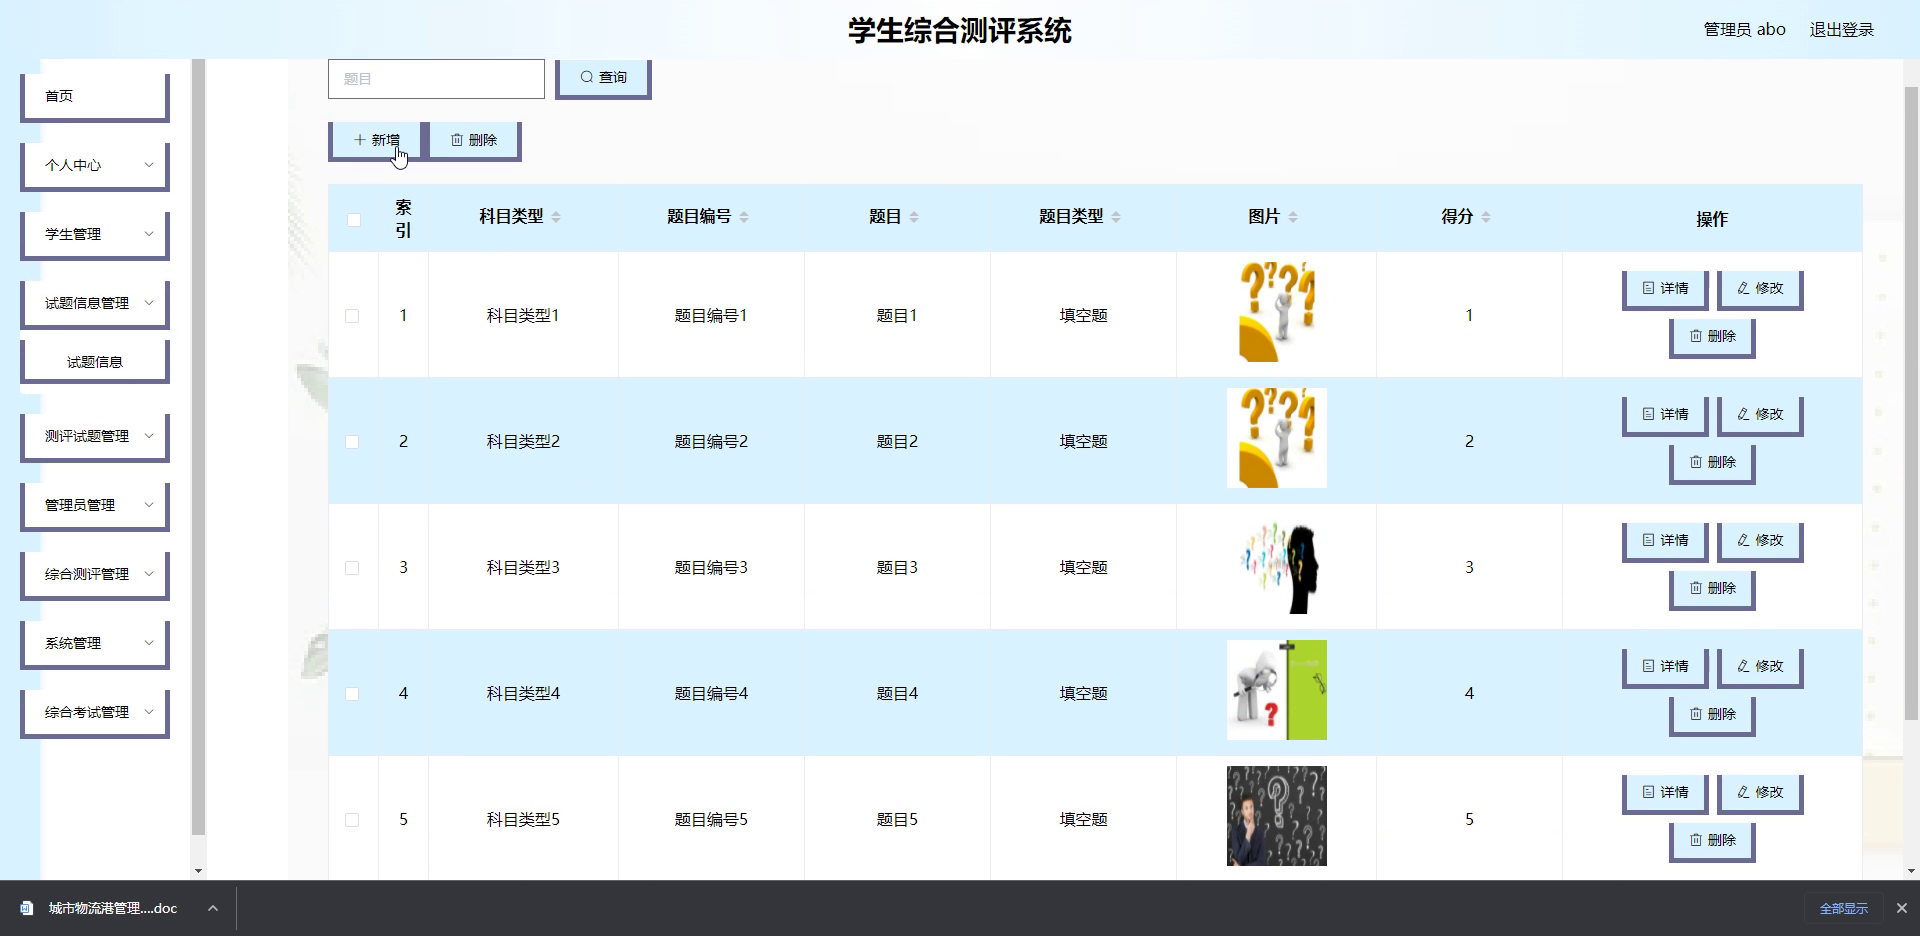The image size is (1920, 936).
Task: Click cell 题目编号4
Action: click(711, 694)
